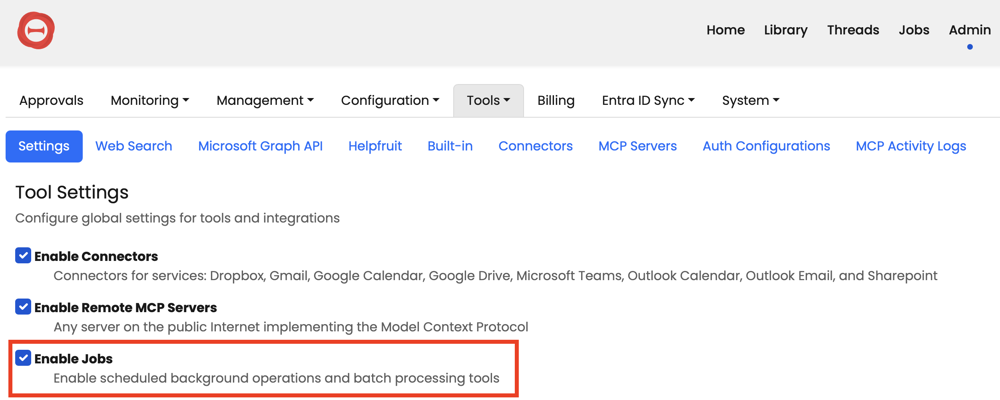
Task: Open the Jobs page in top navigation
Action: point(914,30)
